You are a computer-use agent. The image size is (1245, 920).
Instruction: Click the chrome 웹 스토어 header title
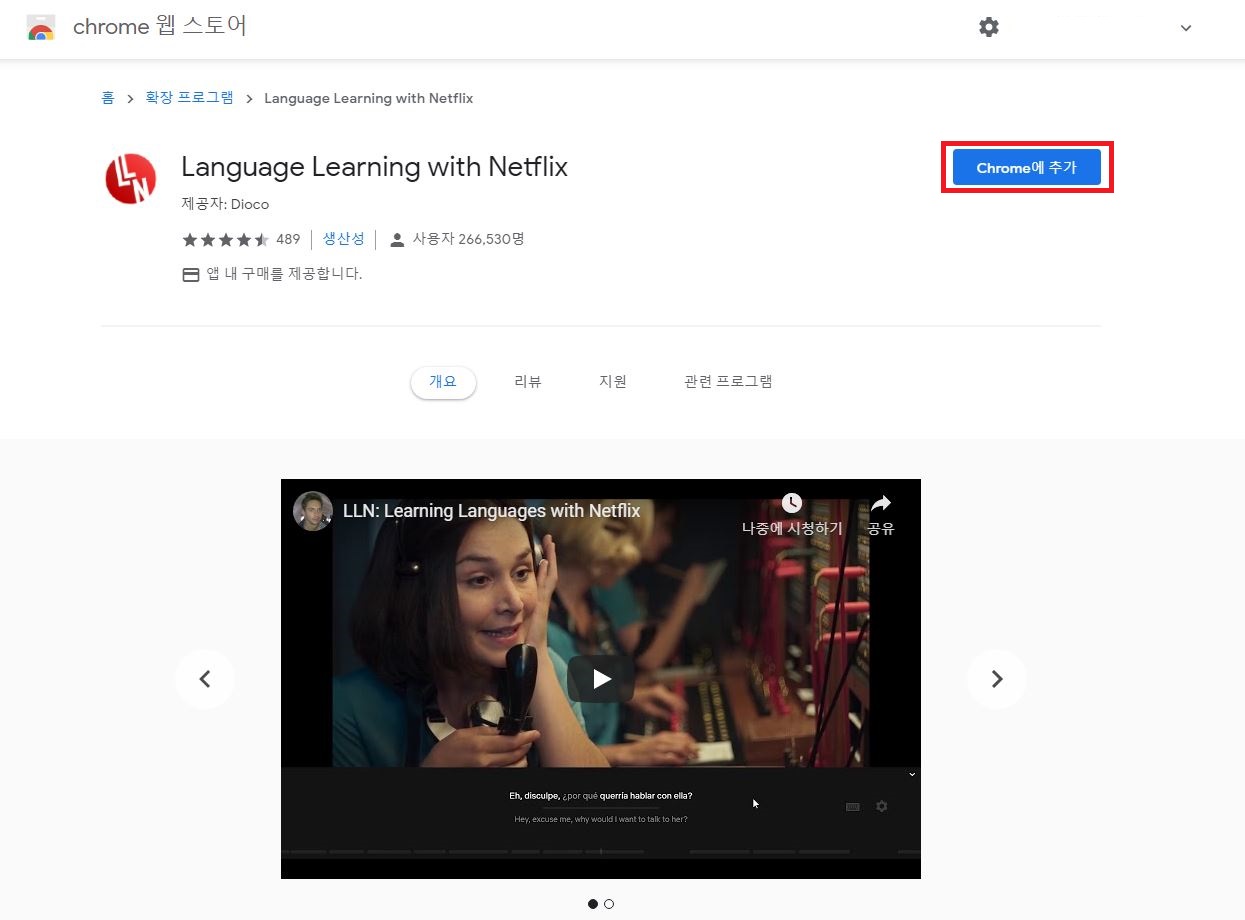coord(160,27)
